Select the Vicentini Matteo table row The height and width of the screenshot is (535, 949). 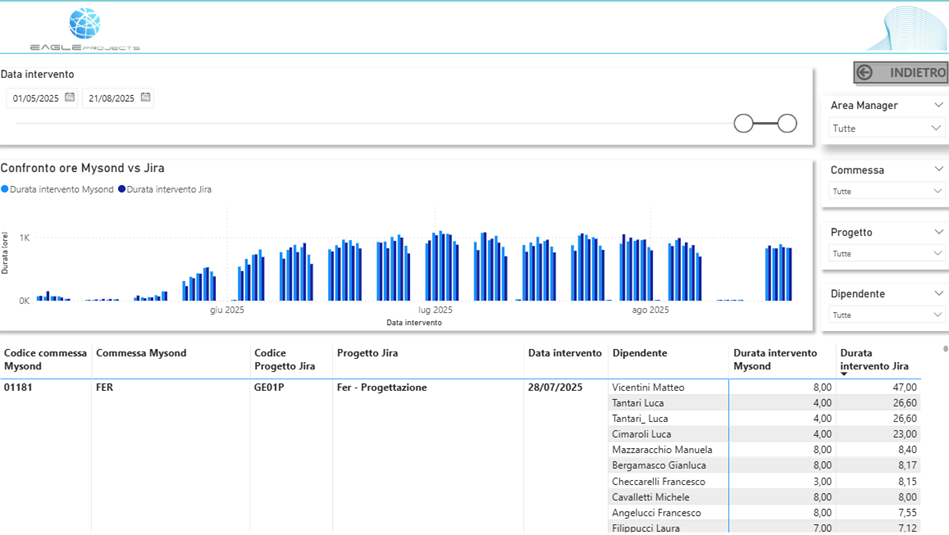[x=648, y=387]
